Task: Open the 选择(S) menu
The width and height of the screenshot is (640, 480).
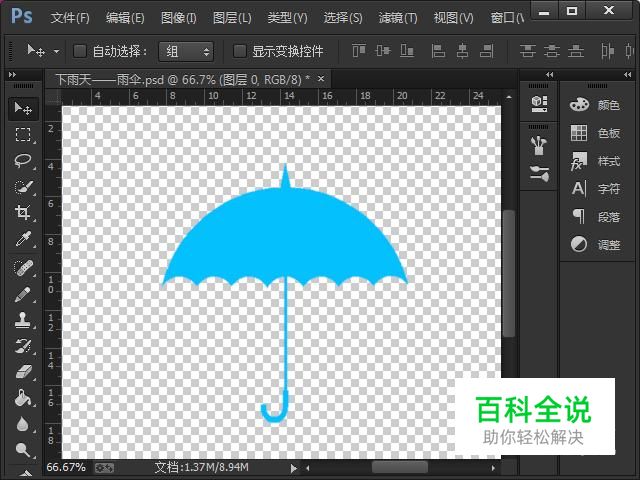Action: [x=343, y=18]
